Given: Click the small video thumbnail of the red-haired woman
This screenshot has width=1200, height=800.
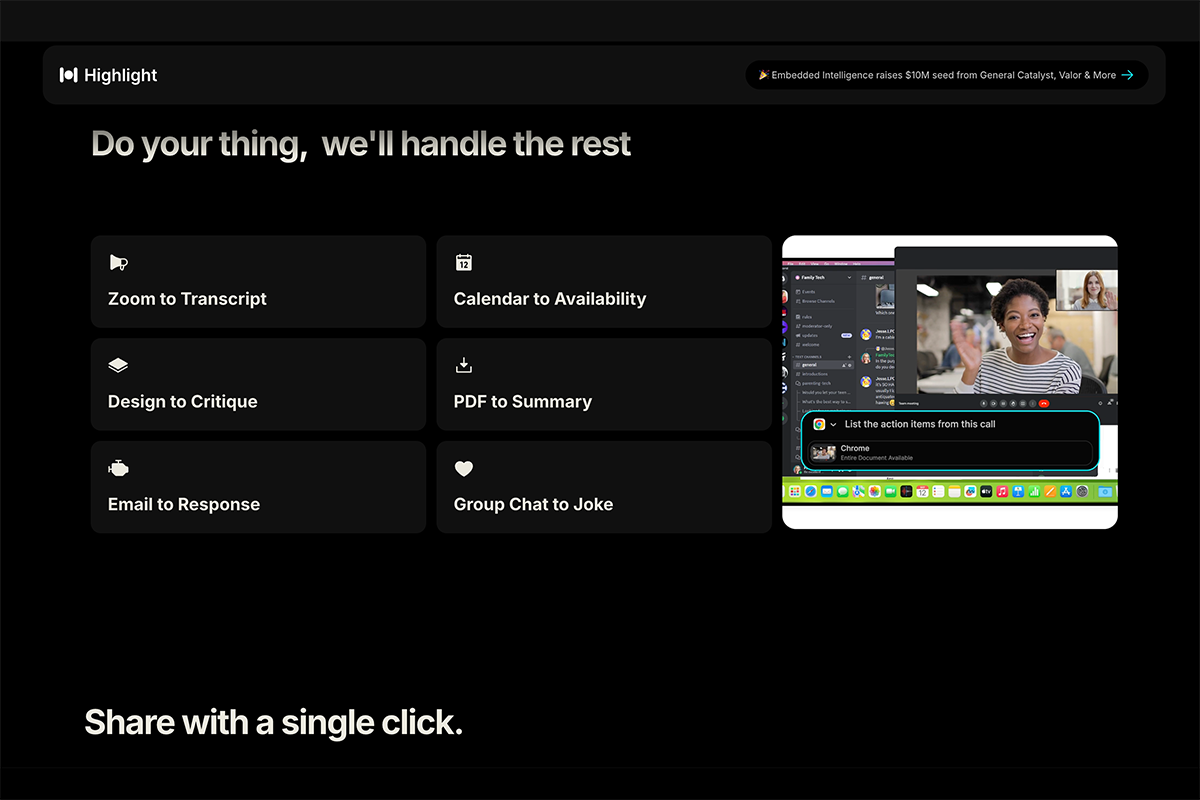Looking at the screenshot, I should point(1086,290).
